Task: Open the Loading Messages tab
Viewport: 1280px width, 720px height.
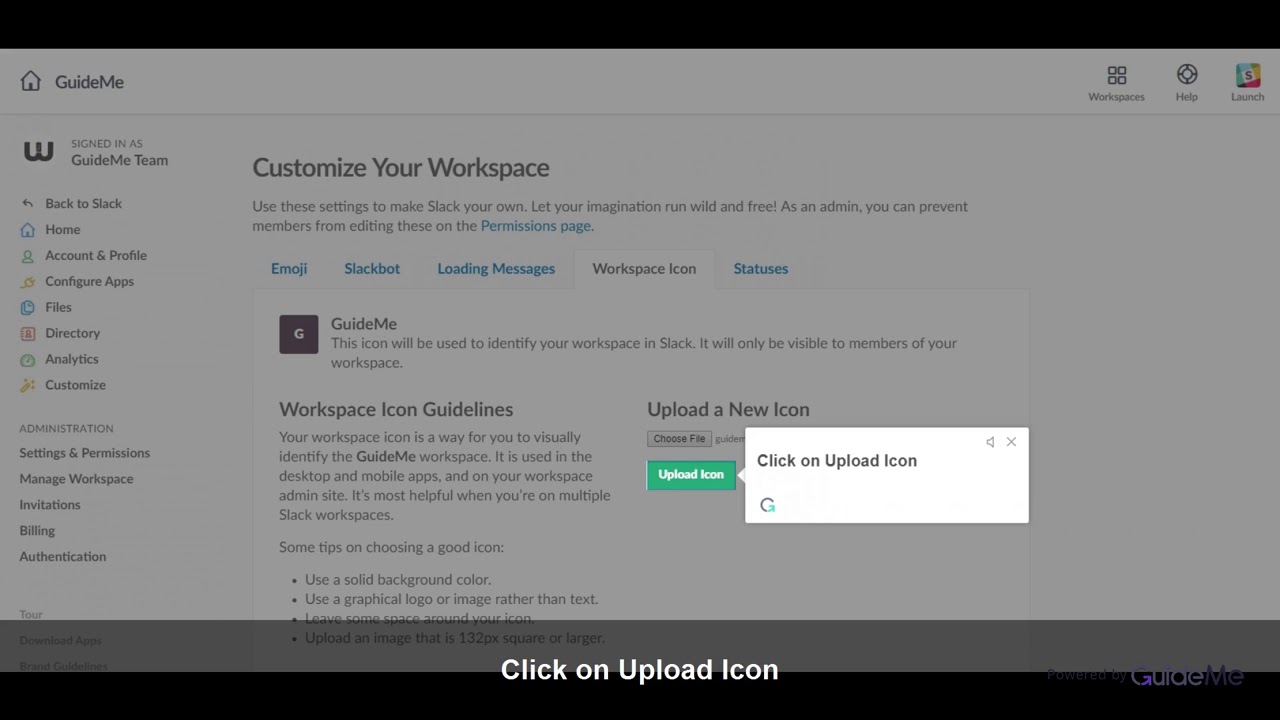Action: [x=496, y=268]
